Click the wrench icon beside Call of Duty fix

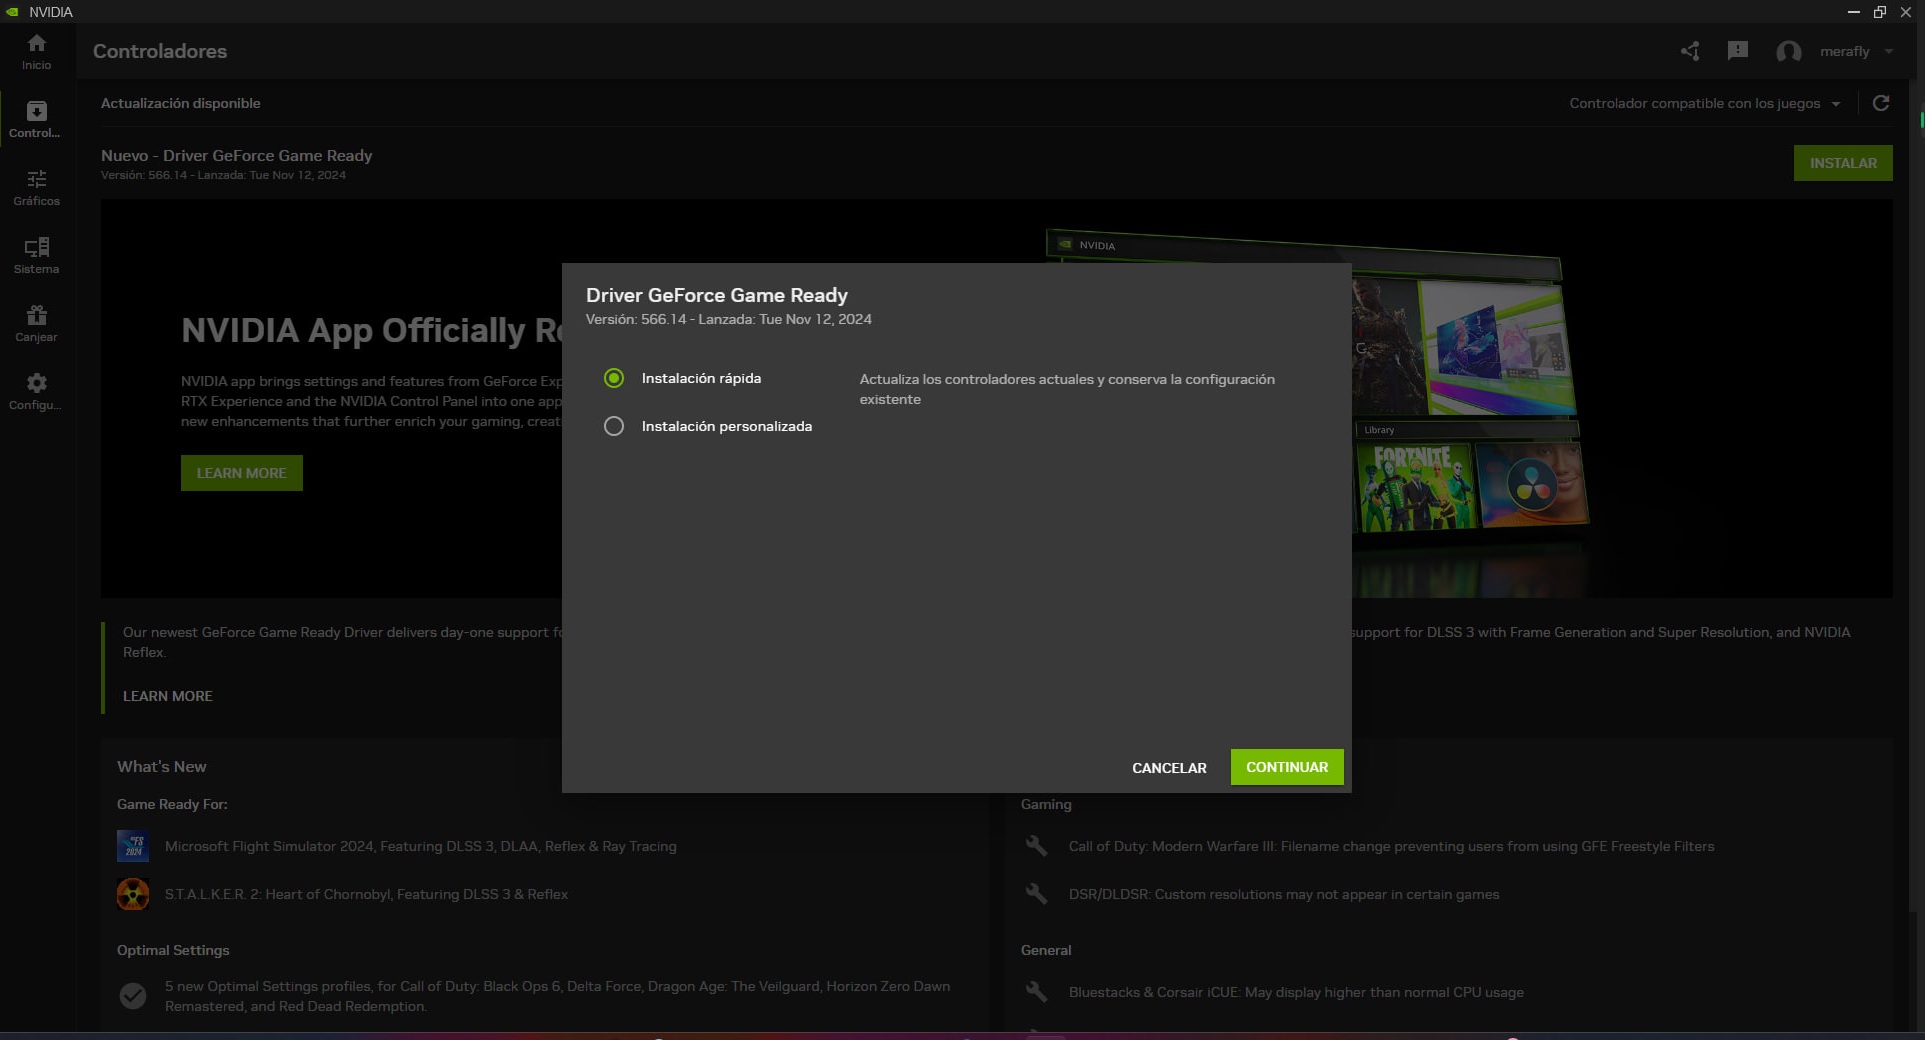(1037, 846)
